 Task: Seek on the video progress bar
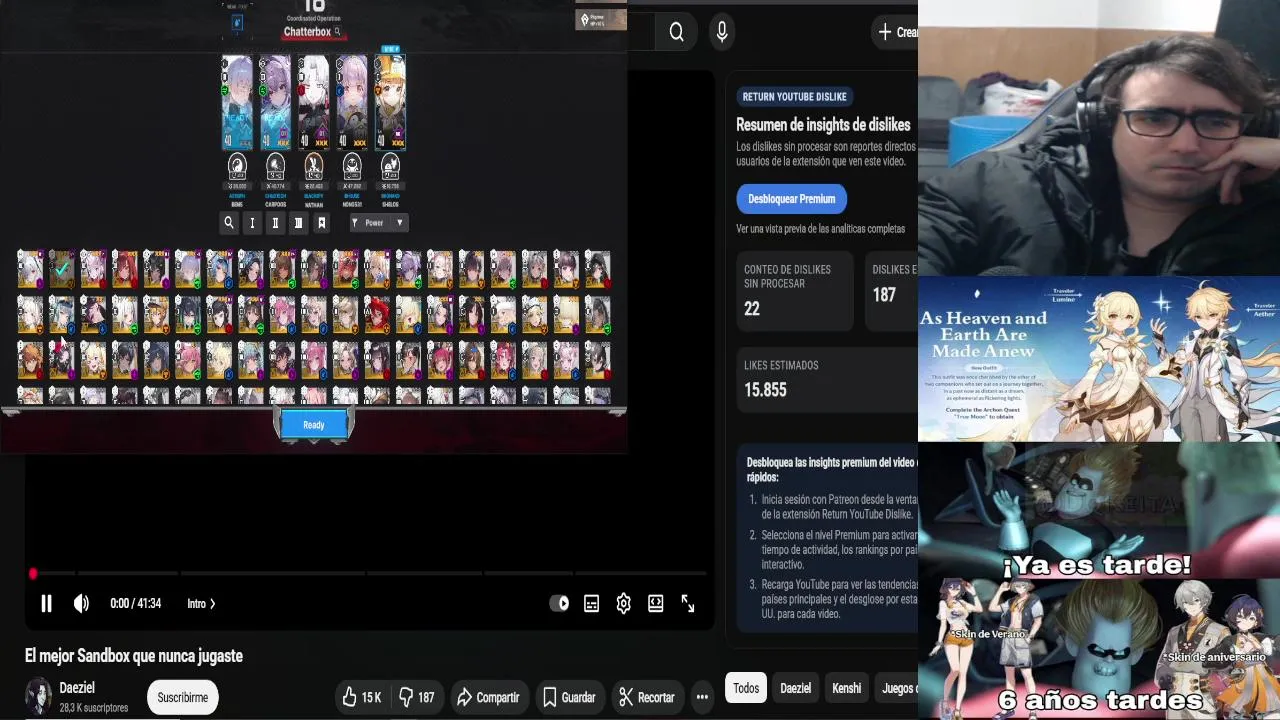pyautogui.click(x=370, y=573)
